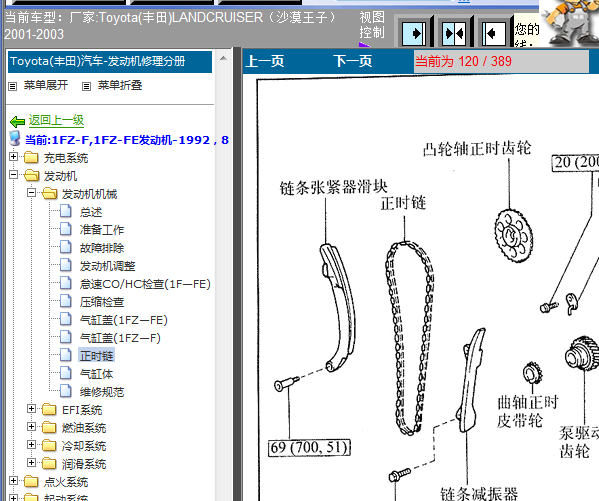Click the page icon beside 故障排除

[66, 247]
